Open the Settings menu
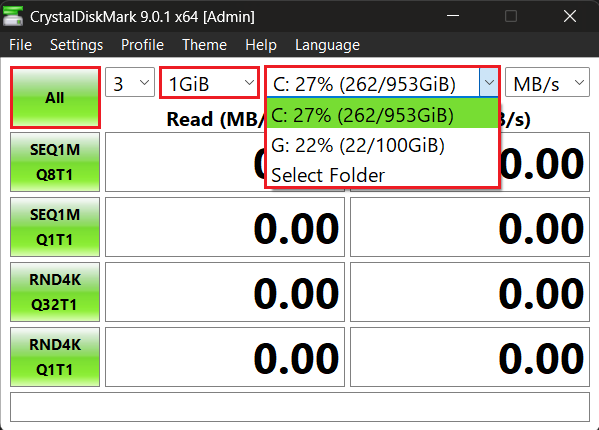This screenshot has width=599, height=430. 76,45
